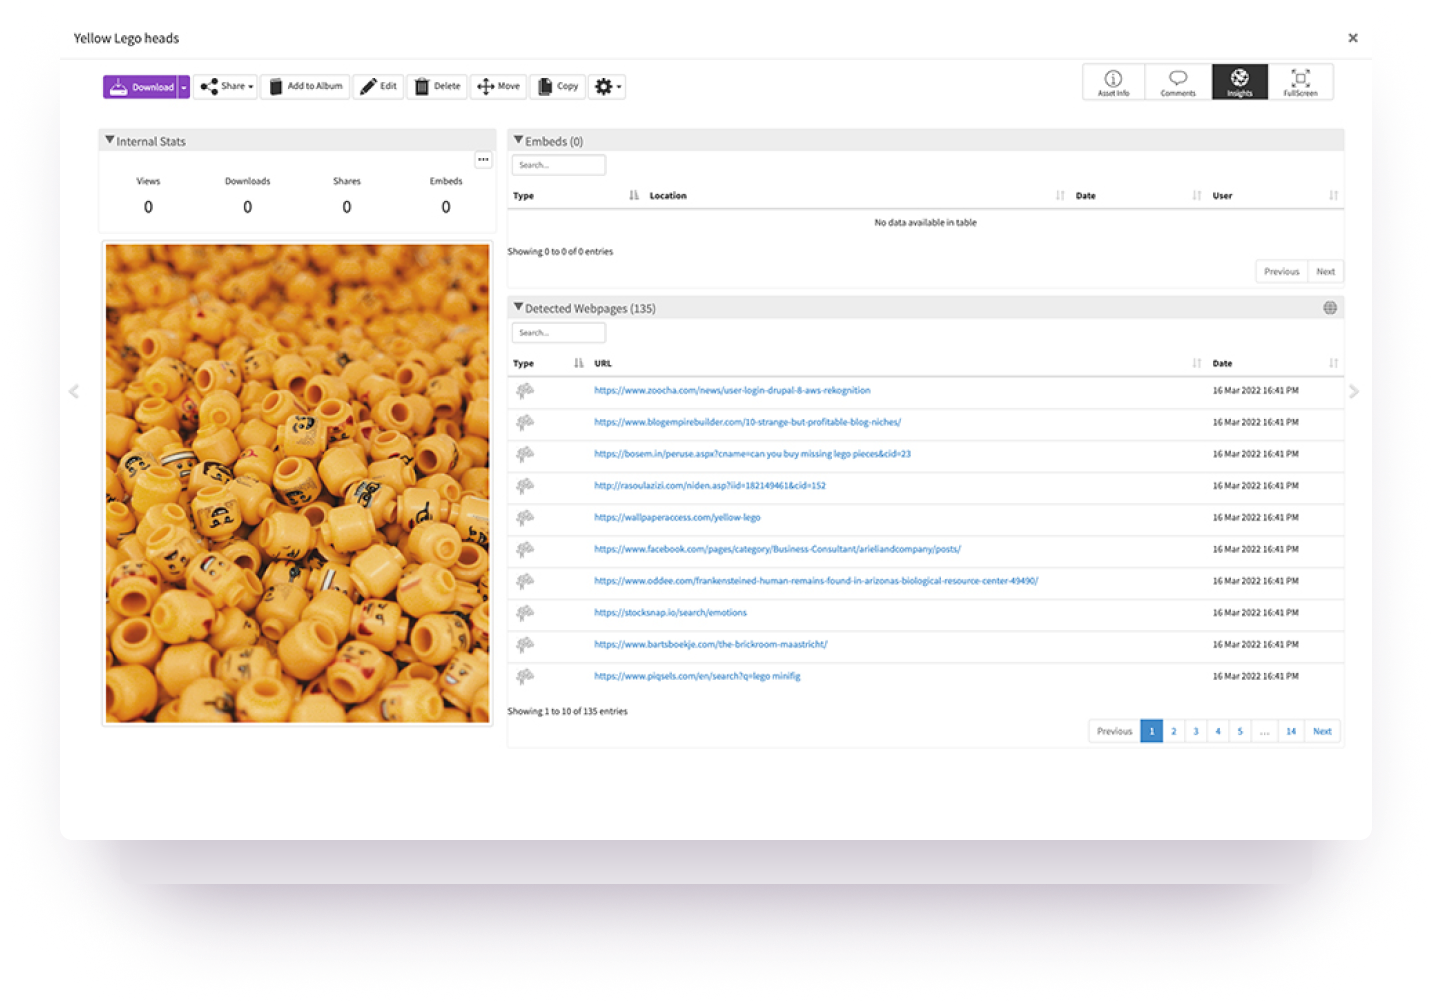This screenshot has height=1004, width=1432.
Task: Switch to the Comments tab
Action: (x=1178, y=82)
